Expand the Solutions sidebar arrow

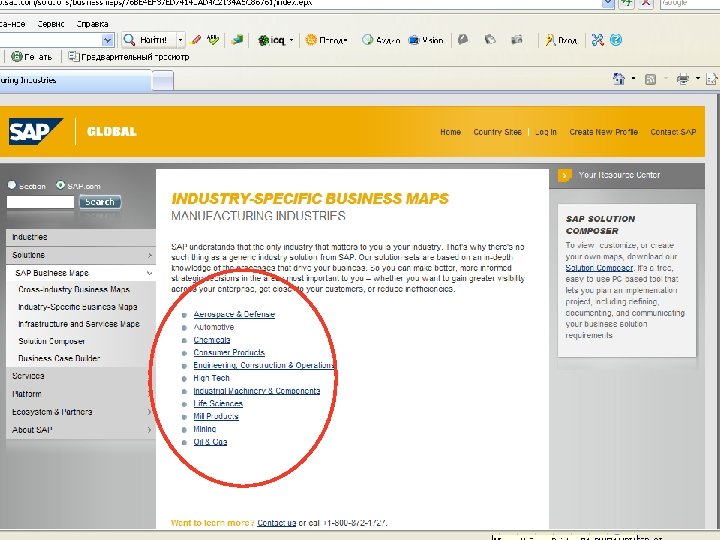pos(150,255)
